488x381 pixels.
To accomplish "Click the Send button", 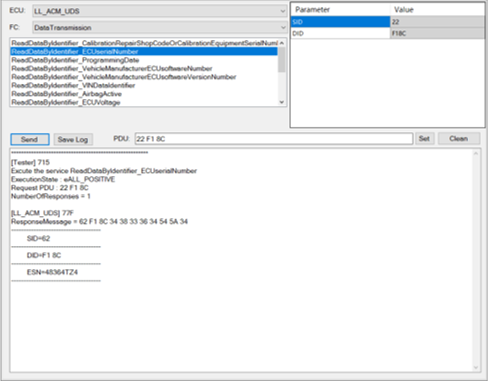I will click(30, 139).
